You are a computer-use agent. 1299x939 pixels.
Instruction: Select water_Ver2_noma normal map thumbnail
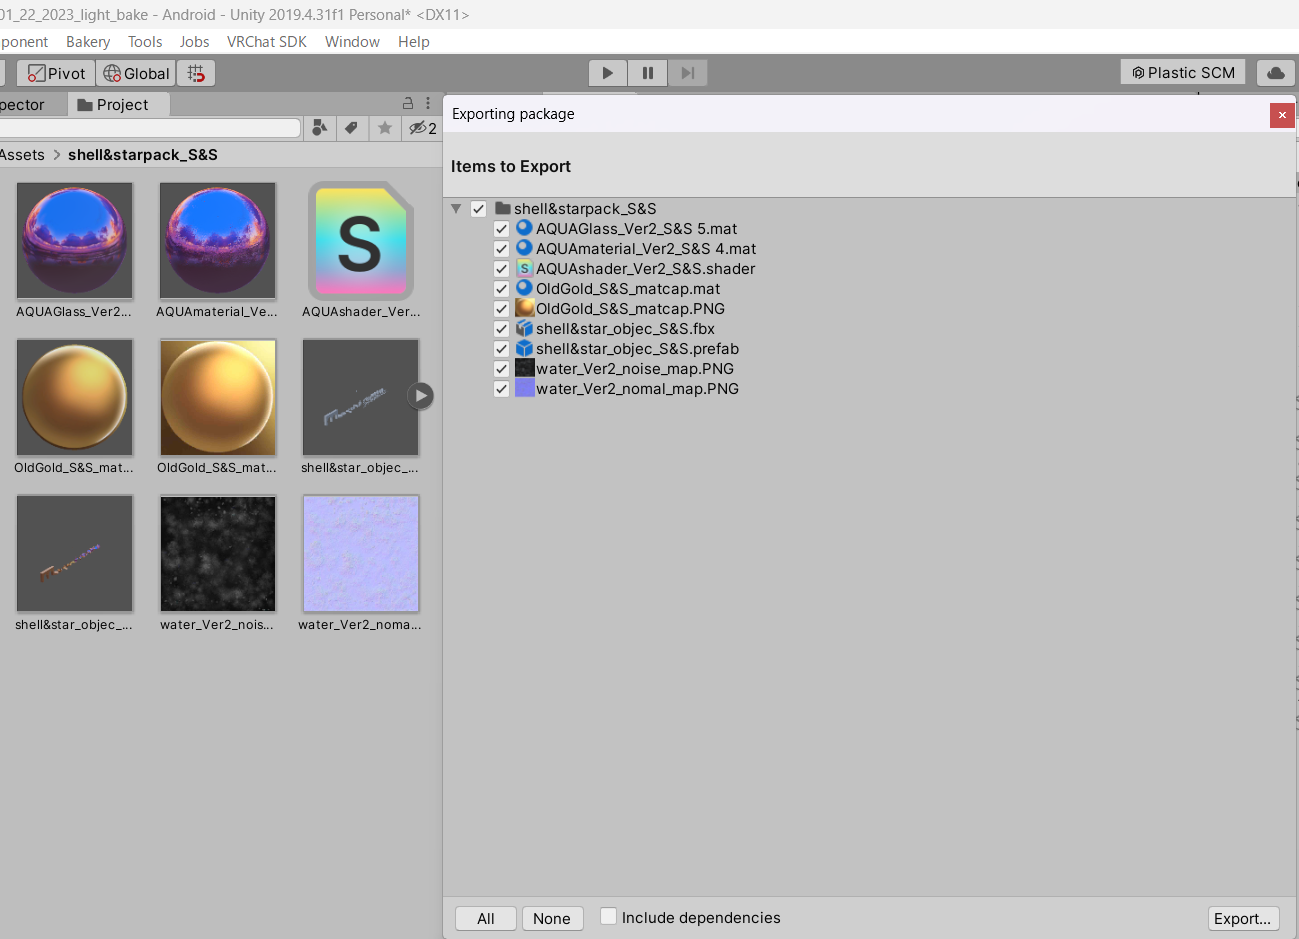tap(361, 553)
